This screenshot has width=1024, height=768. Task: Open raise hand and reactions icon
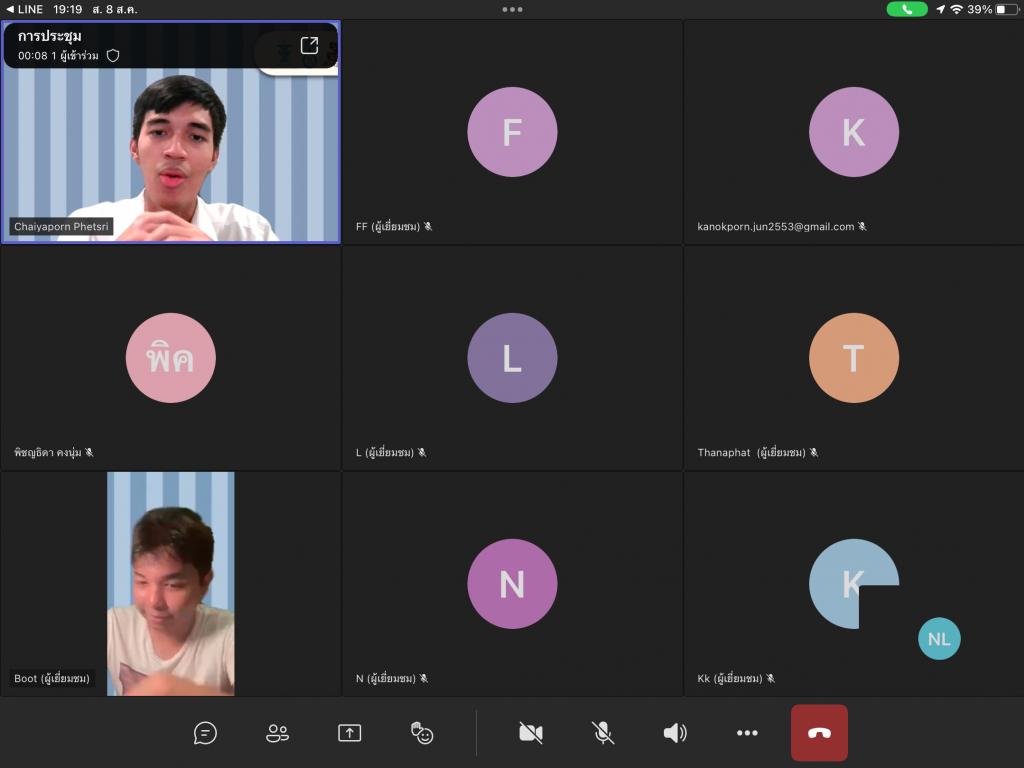pyautogui.click(x=422, y=733)
